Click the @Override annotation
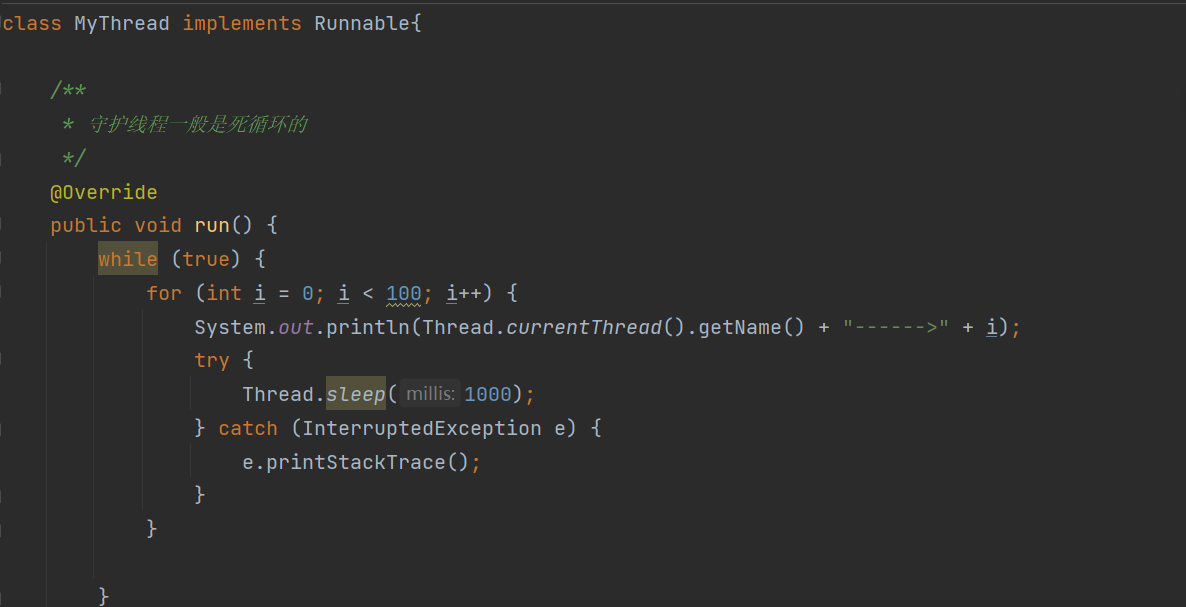The width and height of the screenshot is (1186, 607). coord(104,193)
